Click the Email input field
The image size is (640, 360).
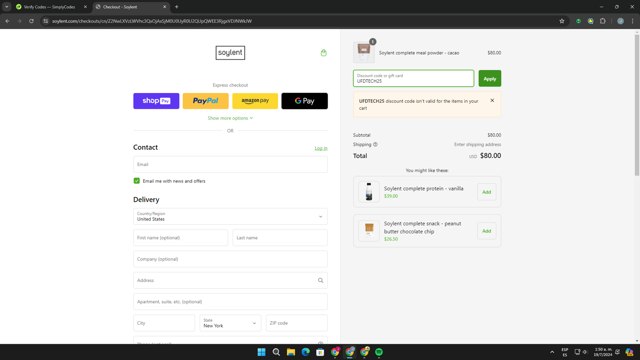230,164
